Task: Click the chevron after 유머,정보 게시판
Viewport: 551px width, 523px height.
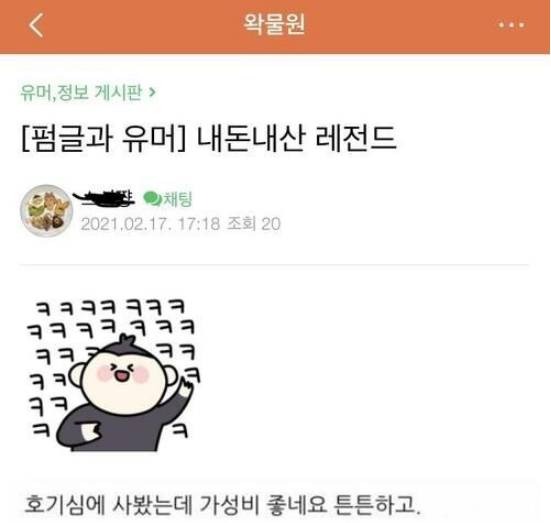Action: (x=152, y=93)
